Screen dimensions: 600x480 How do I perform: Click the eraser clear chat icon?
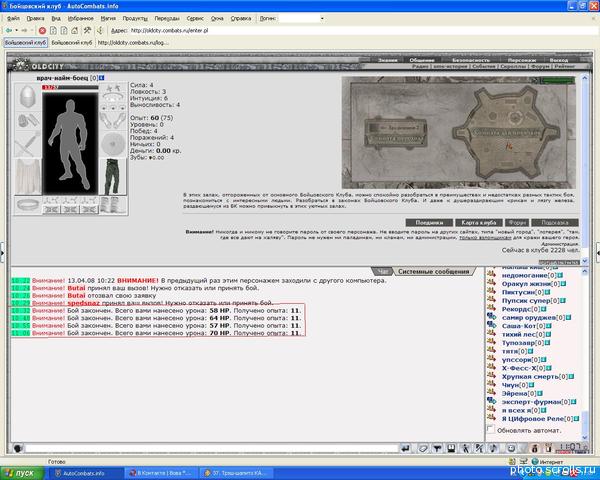(422, 448)
